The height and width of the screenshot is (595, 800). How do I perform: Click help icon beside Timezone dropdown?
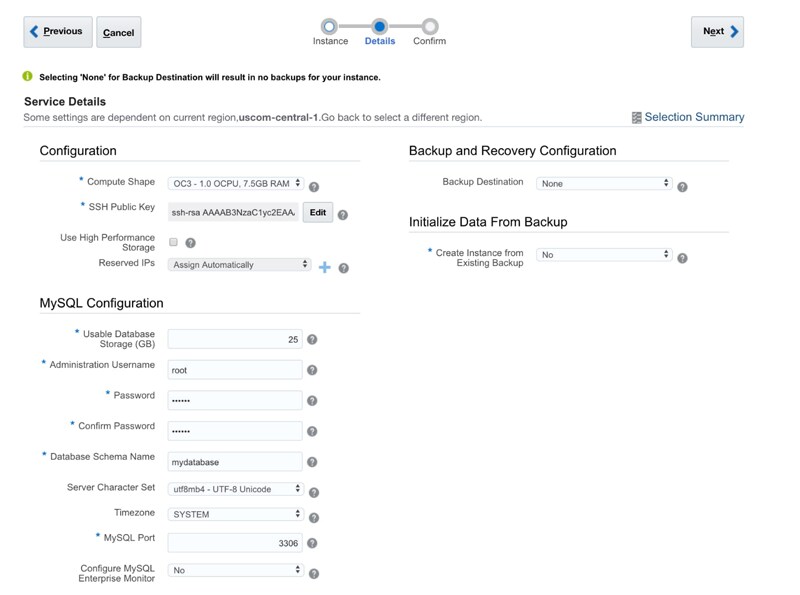pos(314,518)
